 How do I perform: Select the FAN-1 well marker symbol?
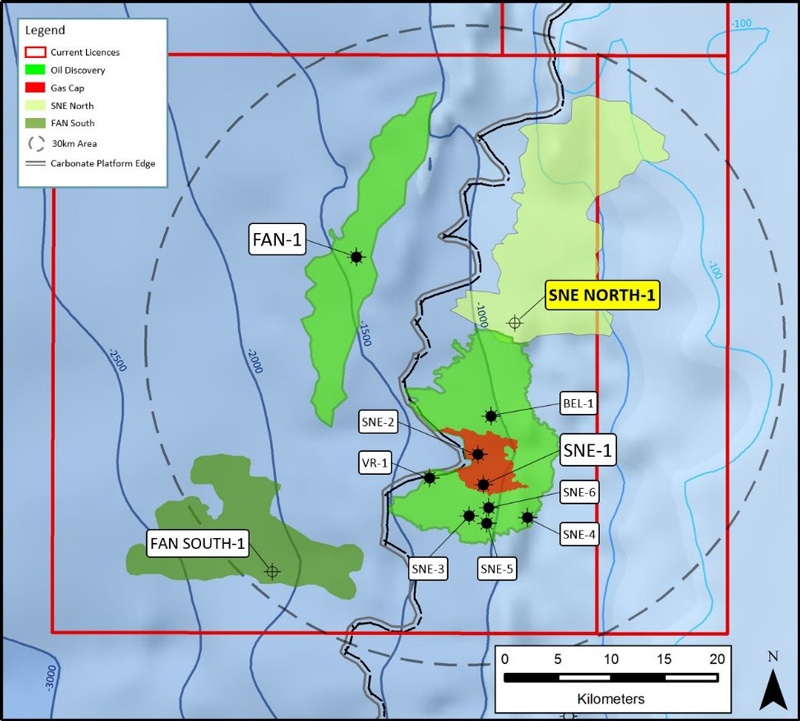coord(356,257)
